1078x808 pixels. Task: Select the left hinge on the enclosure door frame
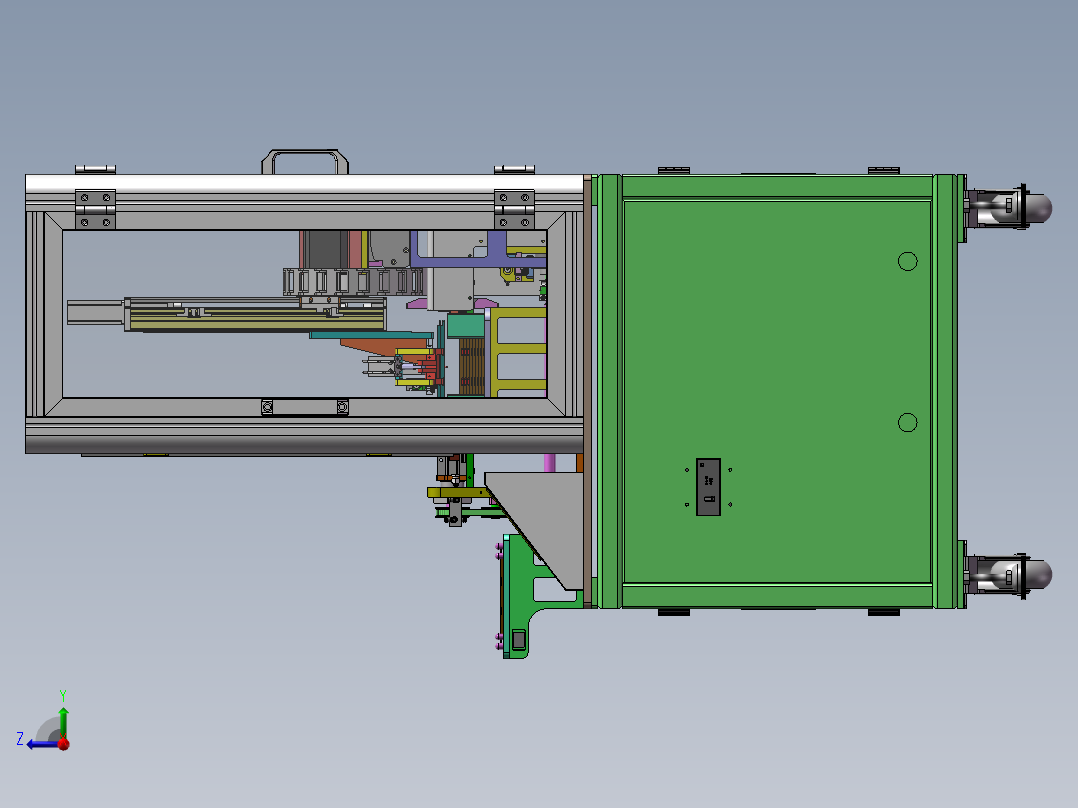click(95, 209)
